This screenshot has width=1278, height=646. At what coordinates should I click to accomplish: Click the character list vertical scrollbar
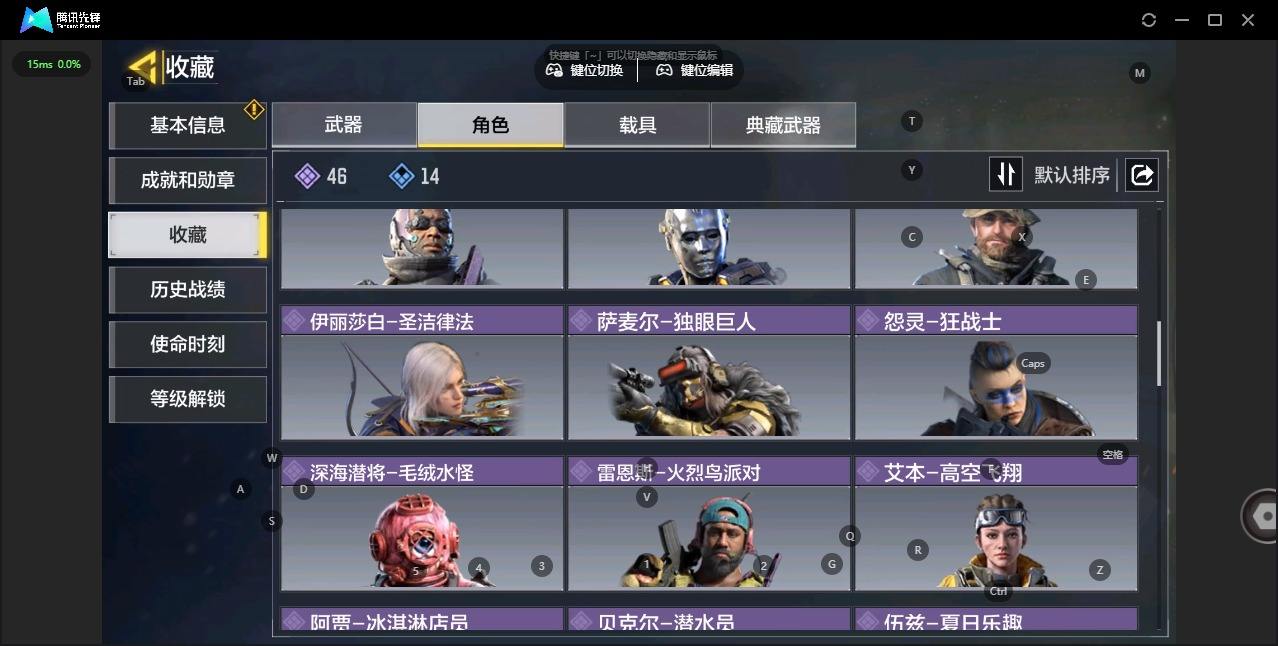(1159, 353)
